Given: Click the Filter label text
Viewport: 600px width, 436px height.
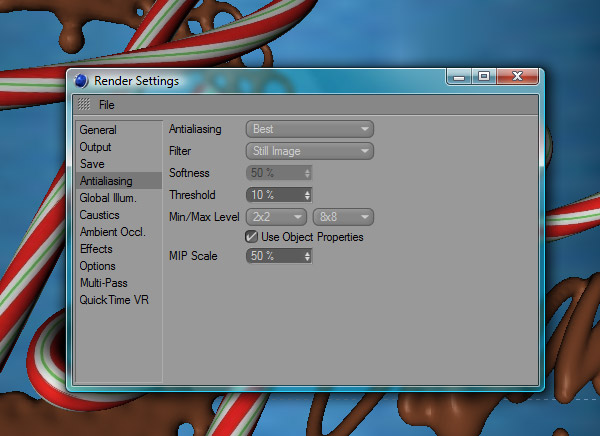Looking at the screenshot, I should [x=180, y=151].
